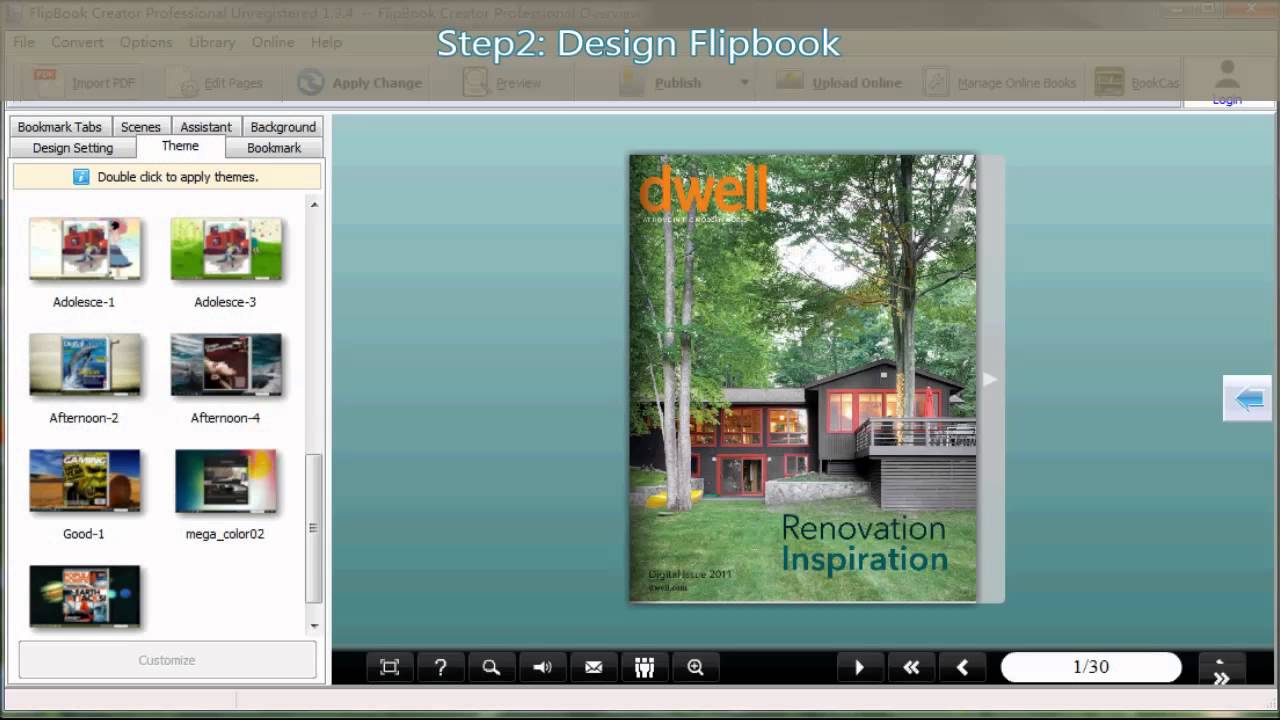
Task: Flip to next page with white arrow
Action: (x=989, y=379)
